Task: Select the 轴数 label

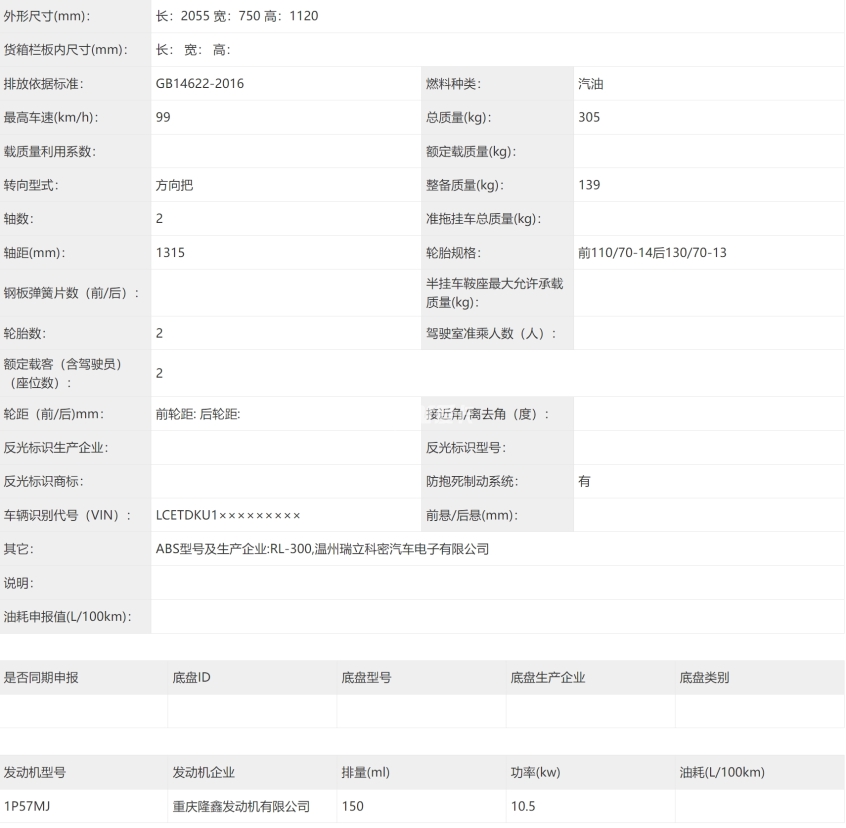Action: [x=19, y=218]
